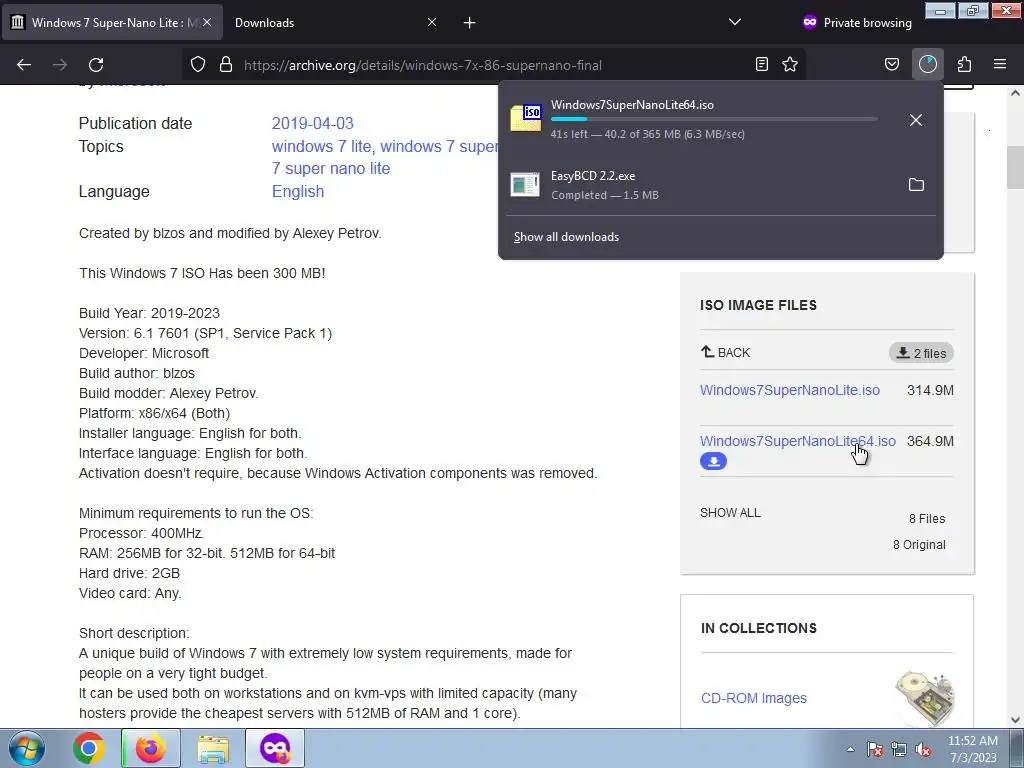Click the site security padlock icon
Viewport: 1024px width, 768px height.
tap(226, 65)
